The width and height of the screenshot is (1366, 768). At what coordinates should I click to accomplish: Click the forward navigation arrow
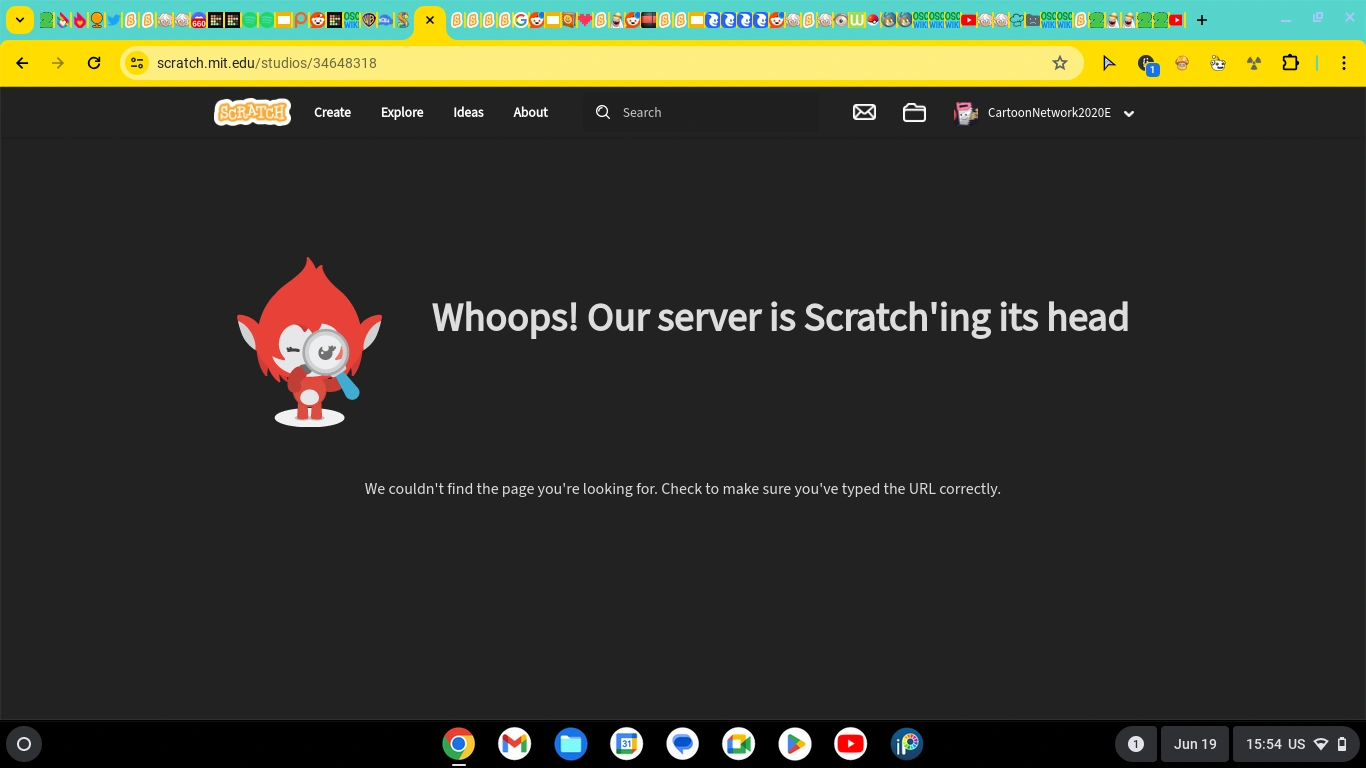click(58, 62)
